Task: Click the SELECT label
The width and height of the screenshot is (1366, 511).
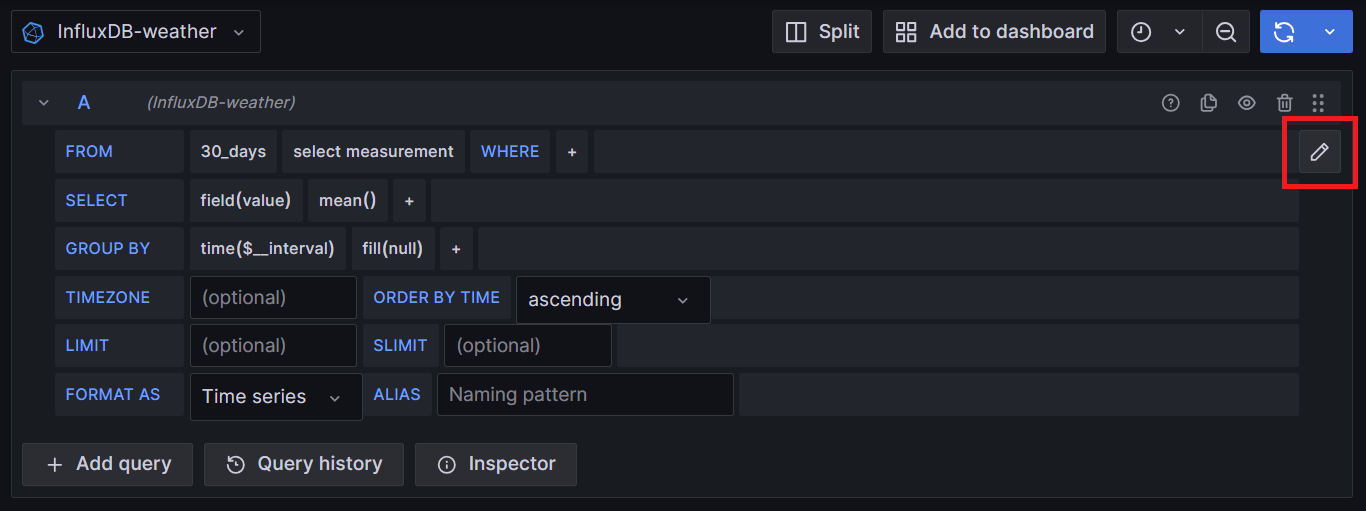Action: (x=96, y=200)
